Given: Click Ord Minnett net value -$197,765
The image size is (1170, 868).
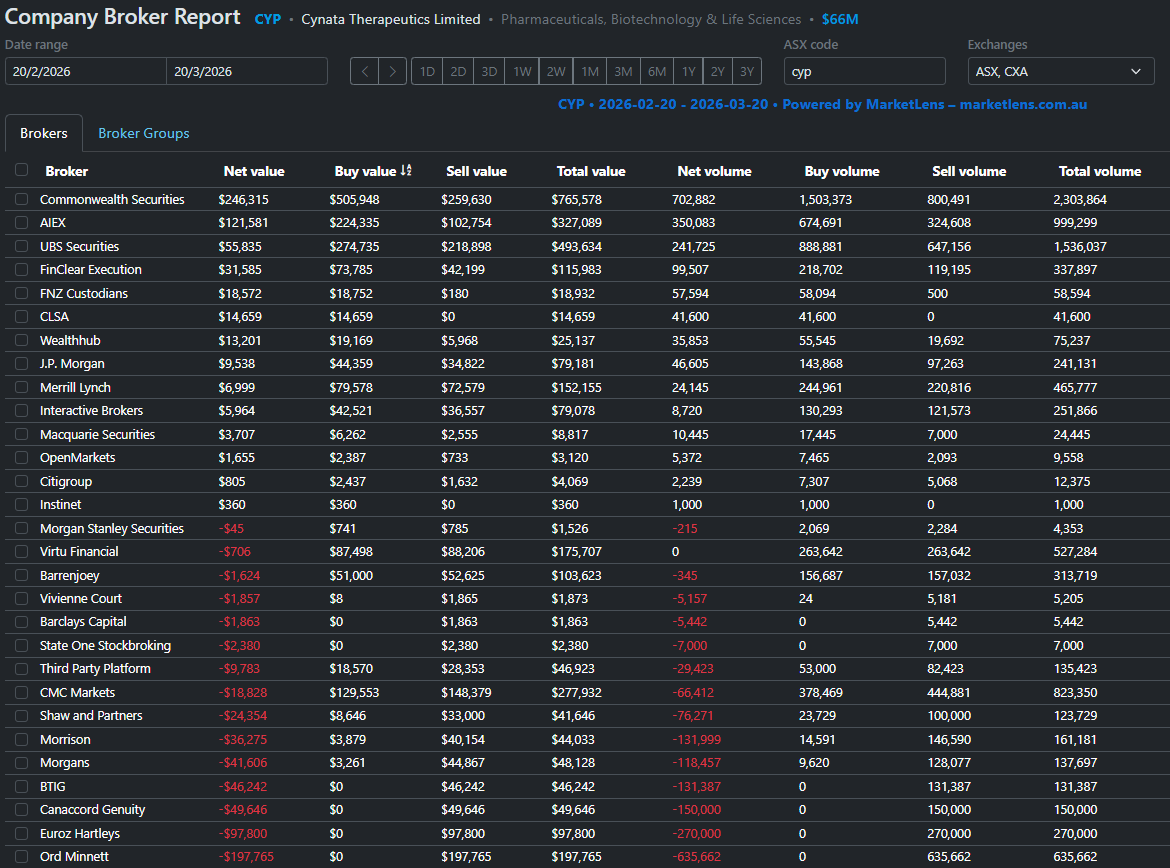Looking at the screenshot, I should point(246,857).
